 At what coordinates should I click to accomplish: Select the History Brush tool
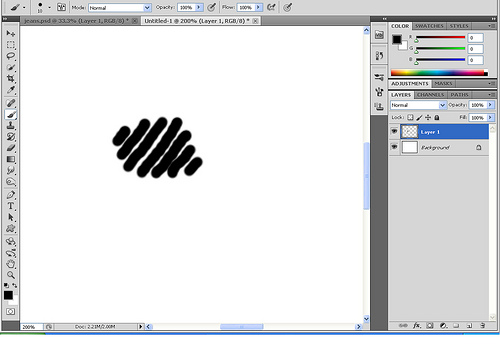(x=11, y=137)
